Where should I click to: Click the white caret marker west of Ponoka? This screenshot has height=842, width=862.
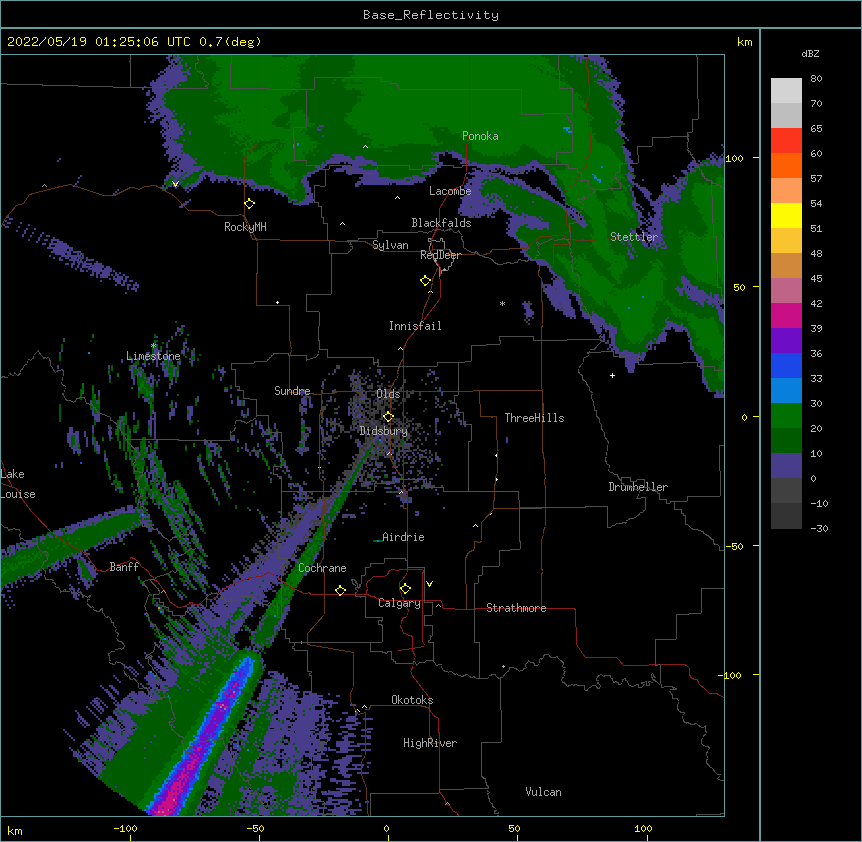click(x=366, y=147)
